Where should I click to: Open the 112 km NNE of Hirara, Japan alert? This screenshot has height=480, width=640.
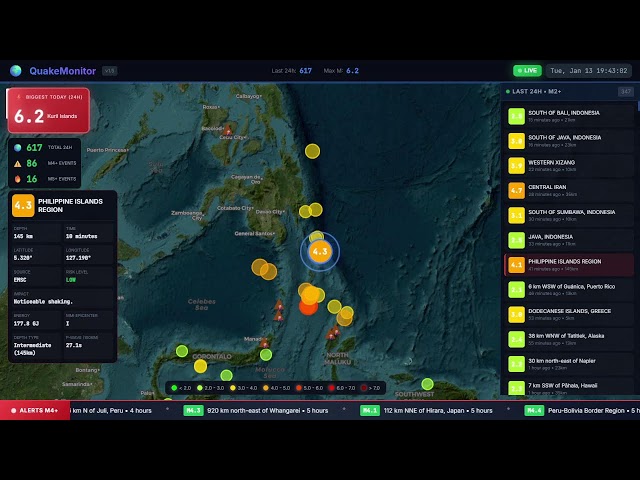[427, 411]
